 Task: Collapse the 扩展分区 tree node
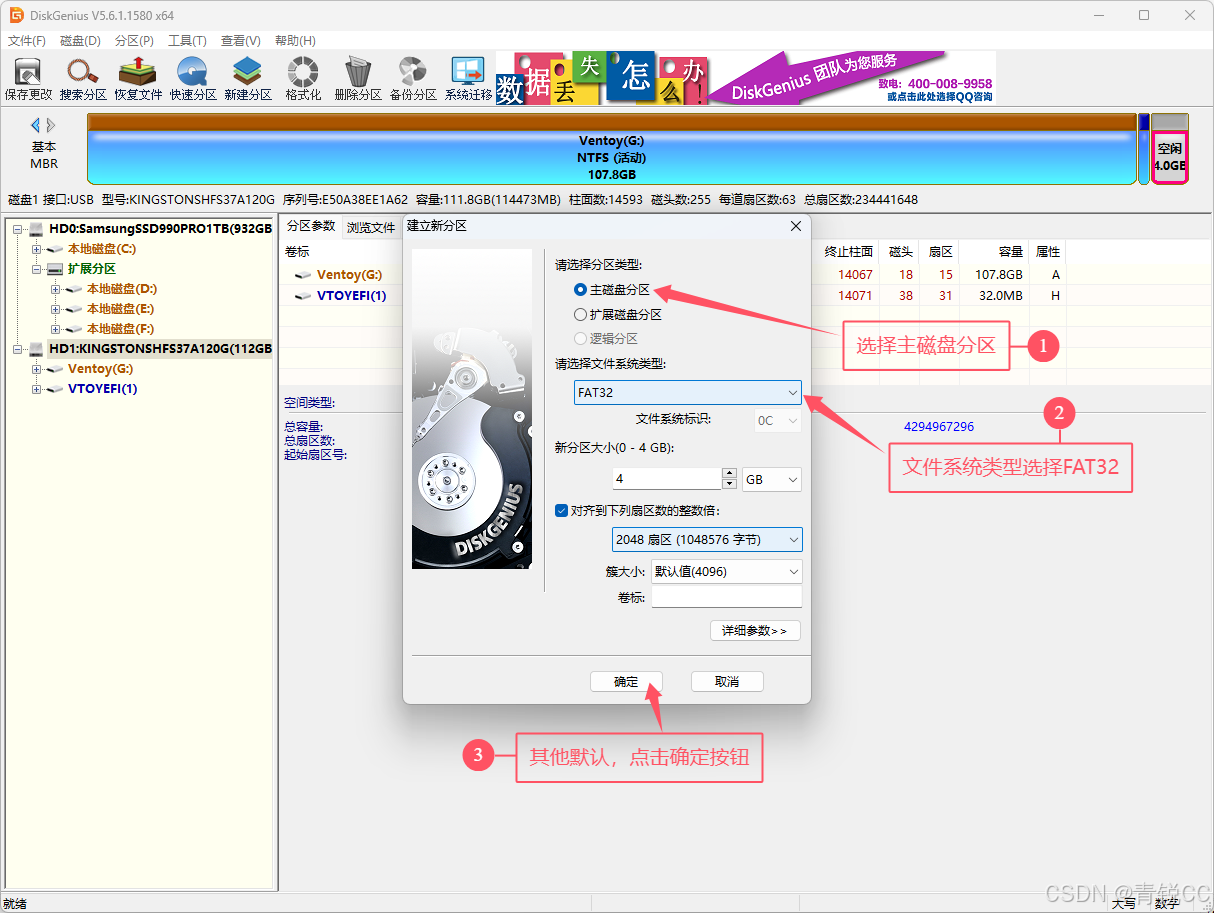pos(37,269)
